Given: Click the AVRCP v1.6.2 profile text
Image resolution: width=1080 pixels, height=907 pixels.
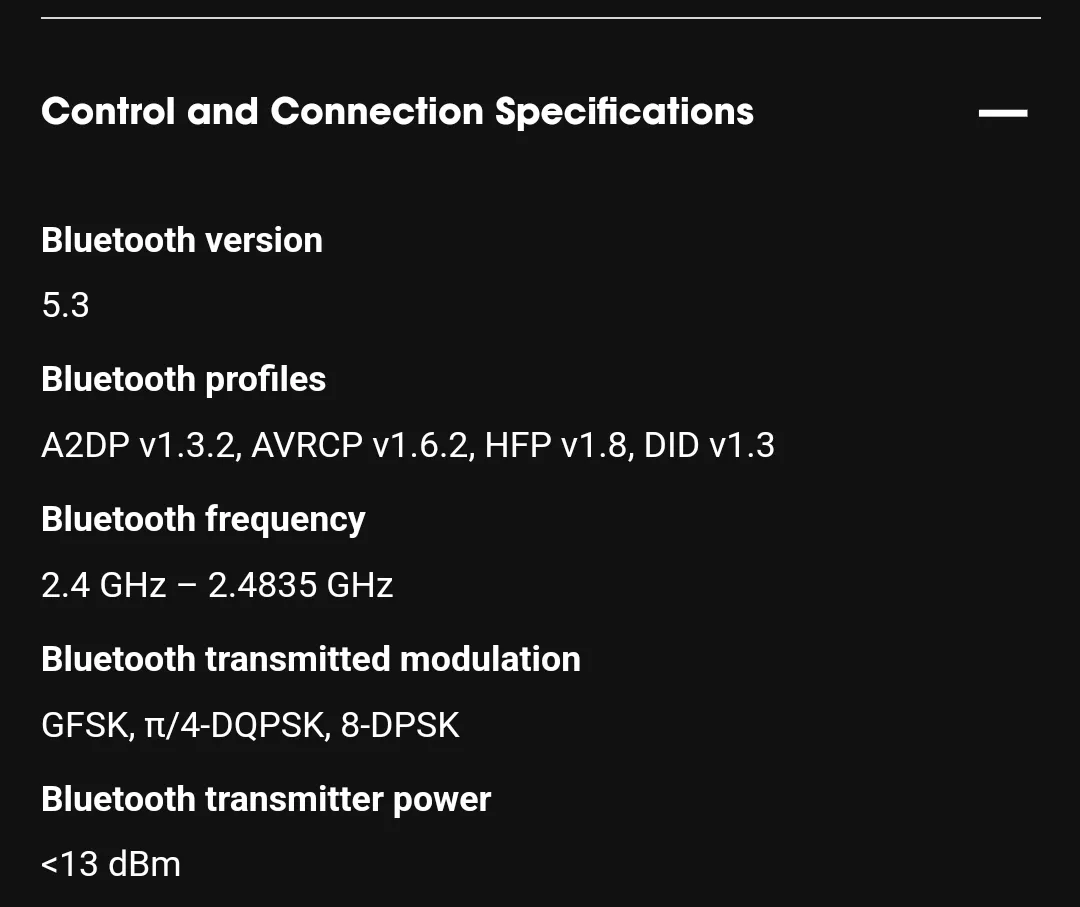Looking at the screenshot, I should coord(363,446).
